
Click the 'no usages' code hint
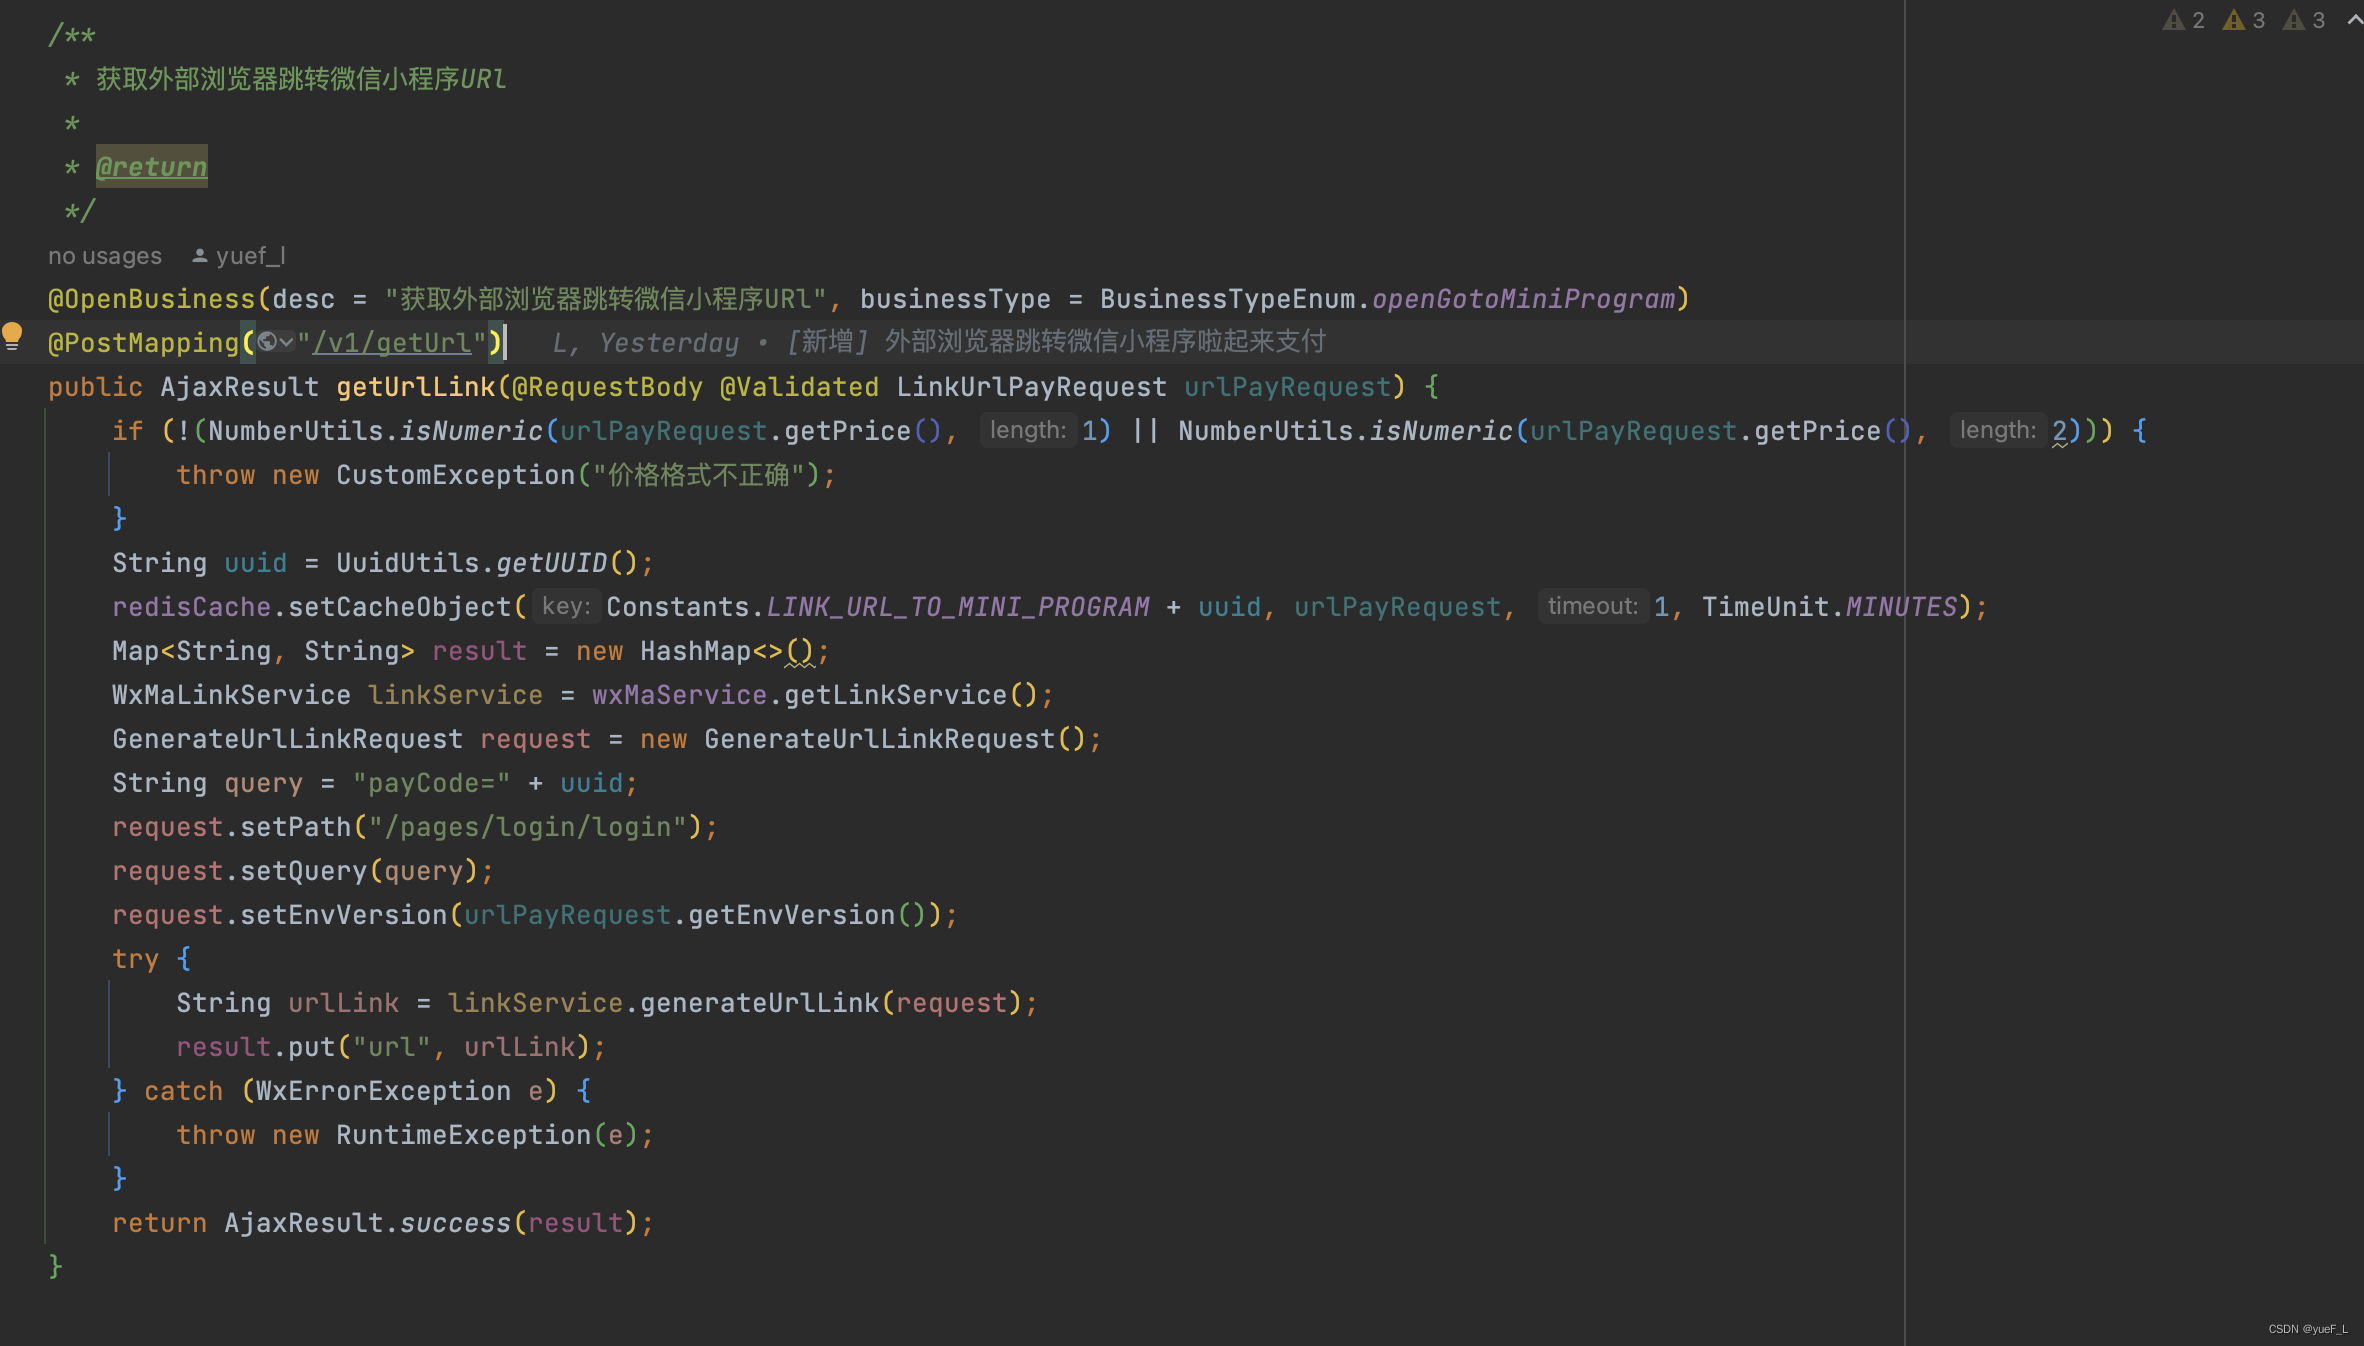(x=104, y=256)
